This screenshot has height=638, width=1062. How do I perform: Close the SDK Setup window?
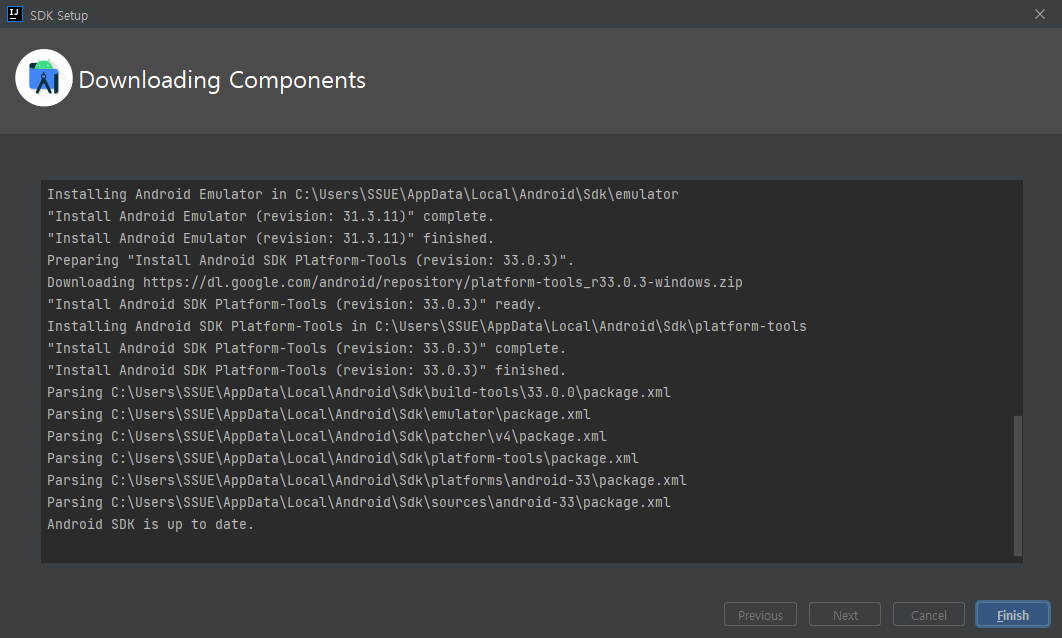point(1040,14)
